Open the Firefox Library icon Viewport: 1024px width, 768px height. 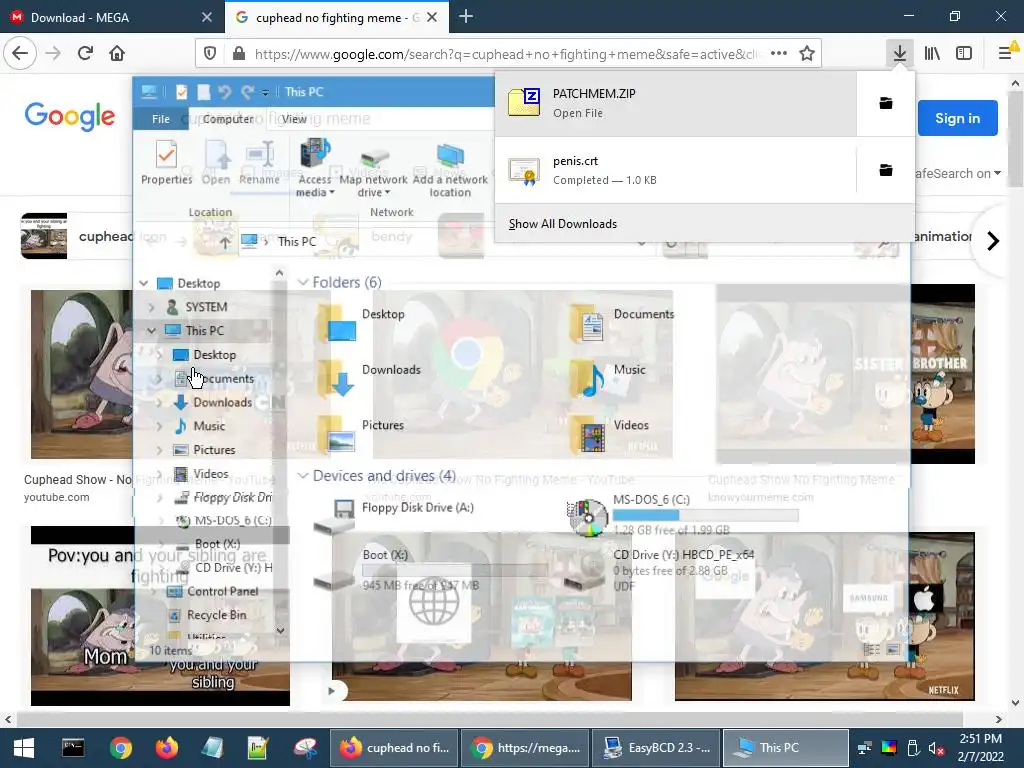point(932,53)
